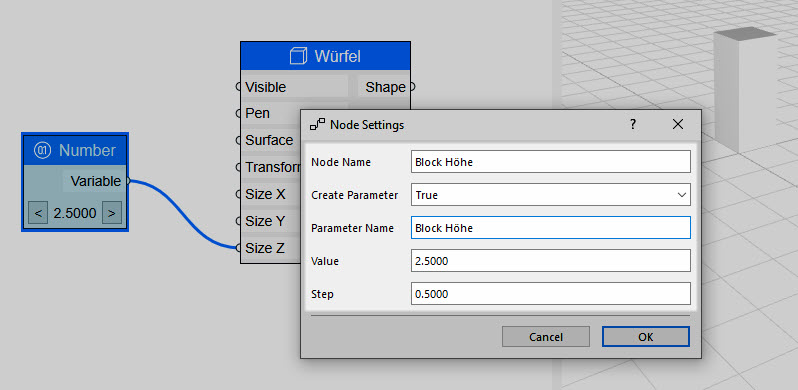The image size is (798, 390).
Task: Click the Number node's 01 icon
Action: click(x=43, y=150)
